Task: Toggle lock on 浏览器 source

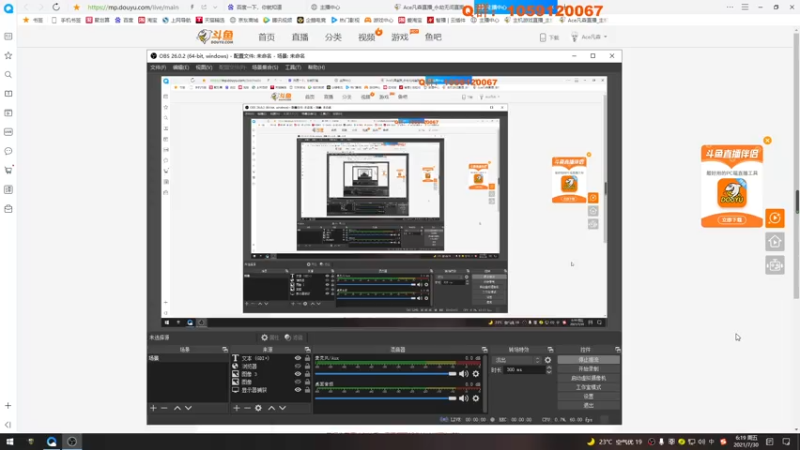Action: [307, 366]
